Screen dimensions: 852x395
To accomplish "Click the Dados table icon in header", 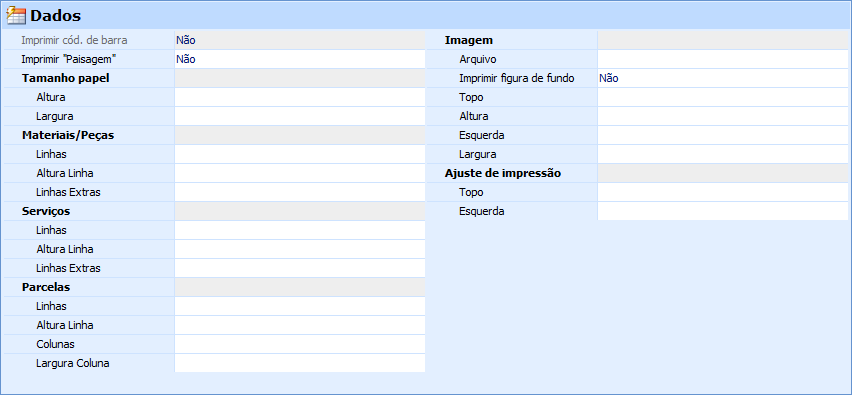I will tap(16, 16).
